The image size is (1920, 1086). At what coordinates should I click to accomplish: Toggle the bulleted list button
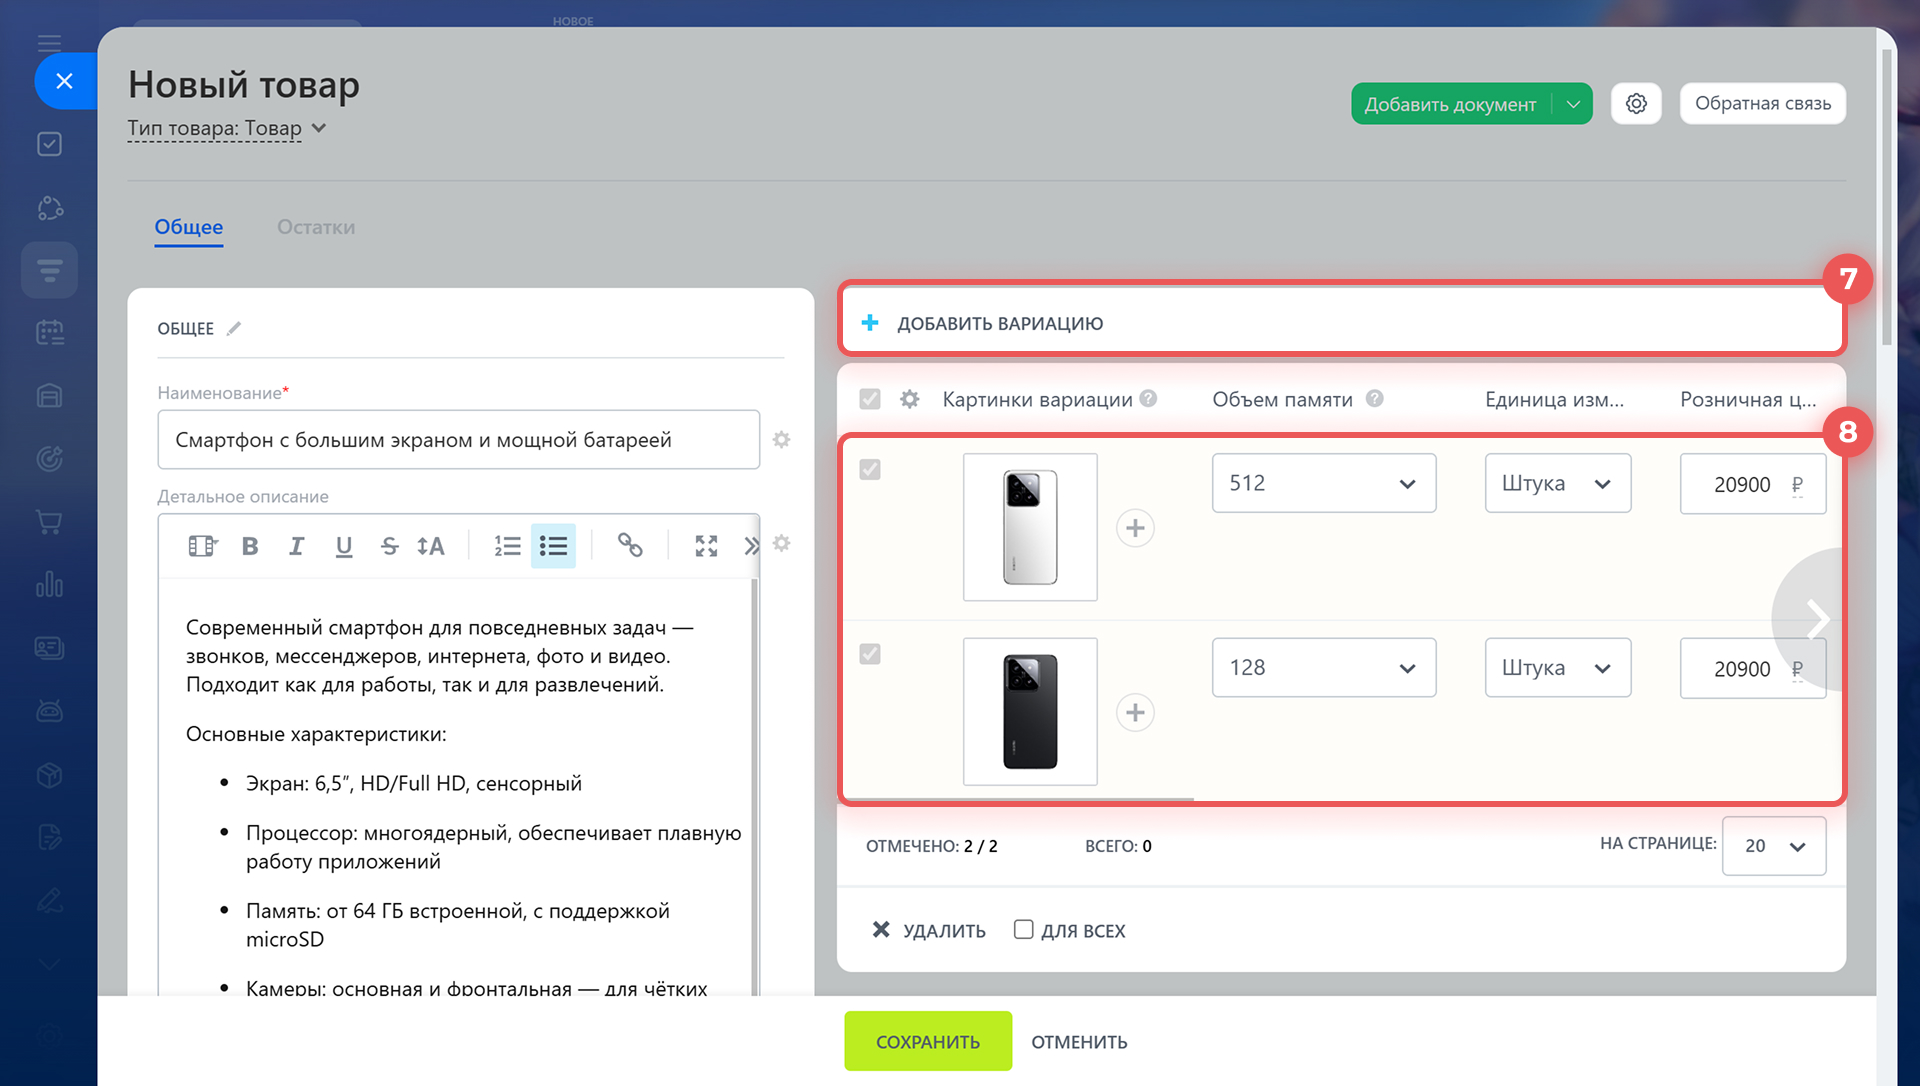(553, 546)
